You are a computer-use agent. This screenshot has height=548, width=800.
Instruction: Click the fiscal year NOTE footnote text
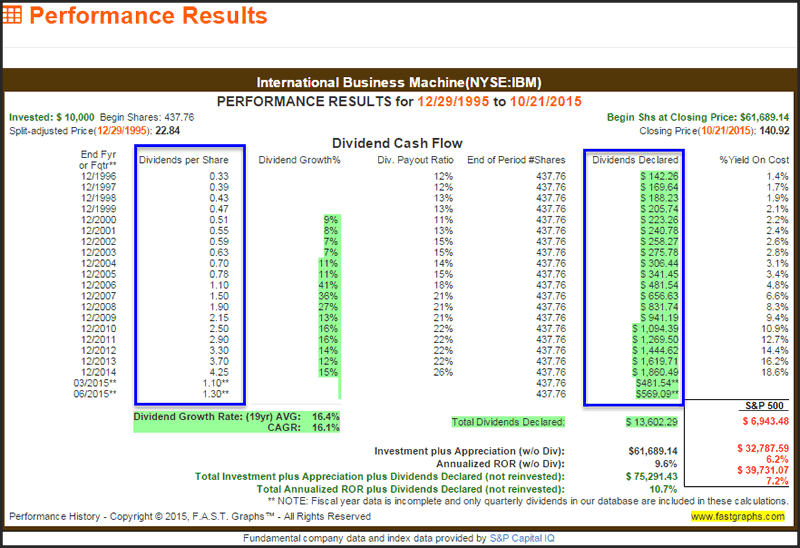tap(528, 501)
